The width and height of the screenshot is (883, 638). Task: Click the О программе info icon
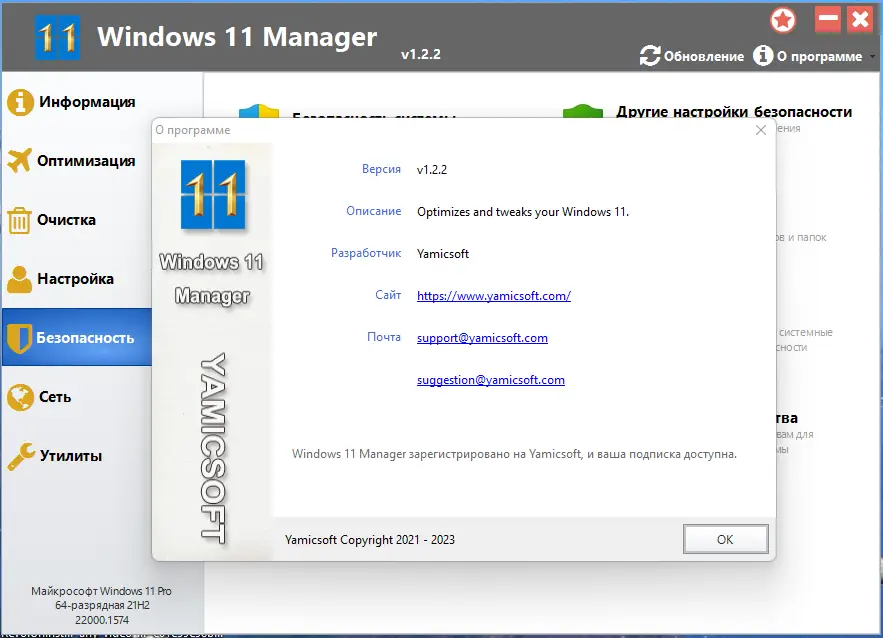pos(763,56)
